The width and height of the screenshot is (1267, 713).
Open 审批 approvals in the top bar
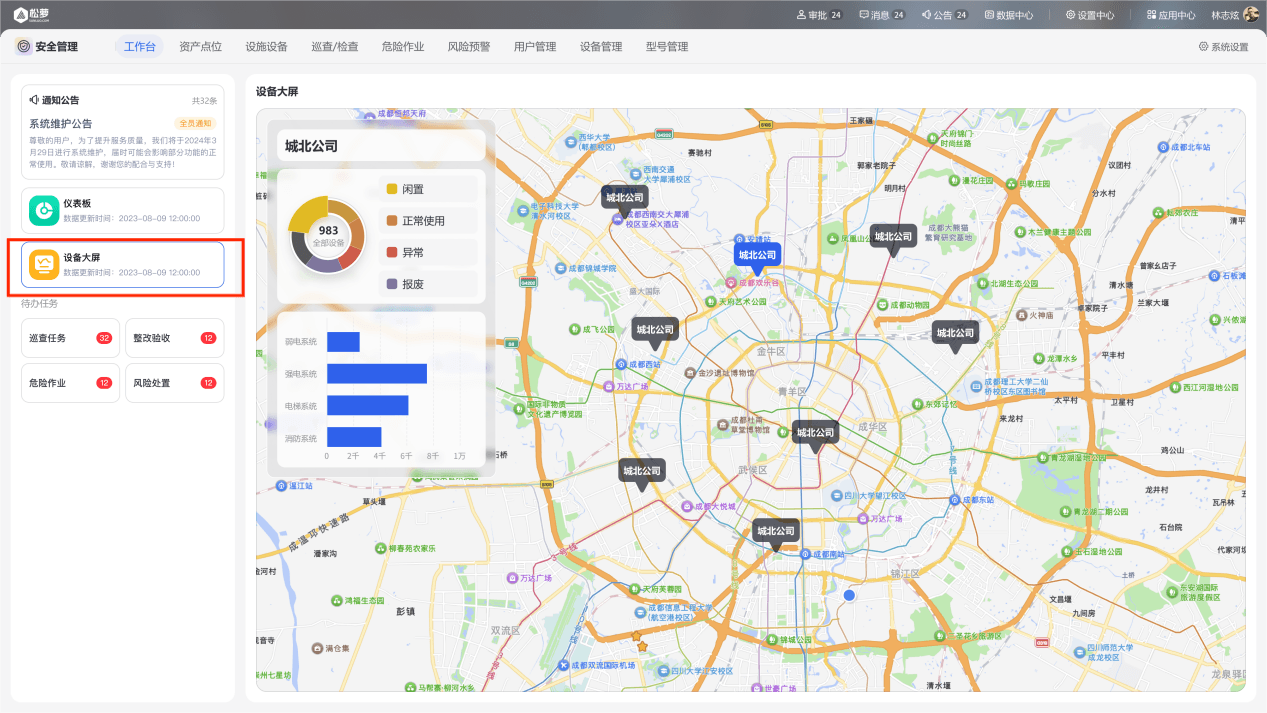click(x=819, y=15)
